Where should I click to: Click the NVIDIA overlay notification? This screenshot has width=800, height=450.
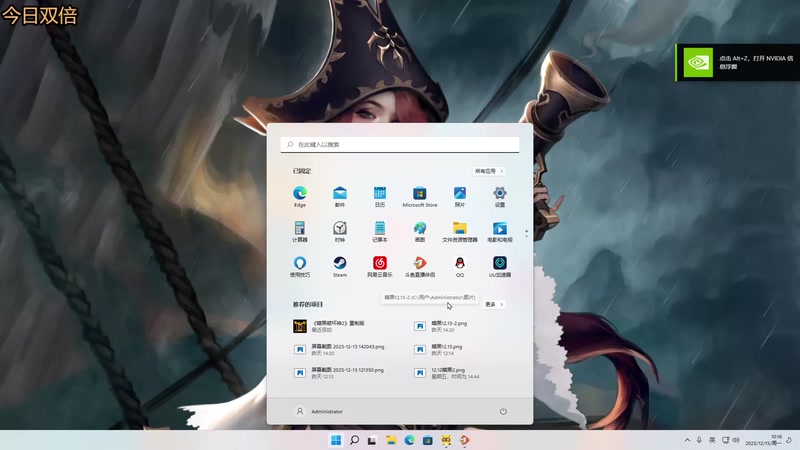point(738,62)
